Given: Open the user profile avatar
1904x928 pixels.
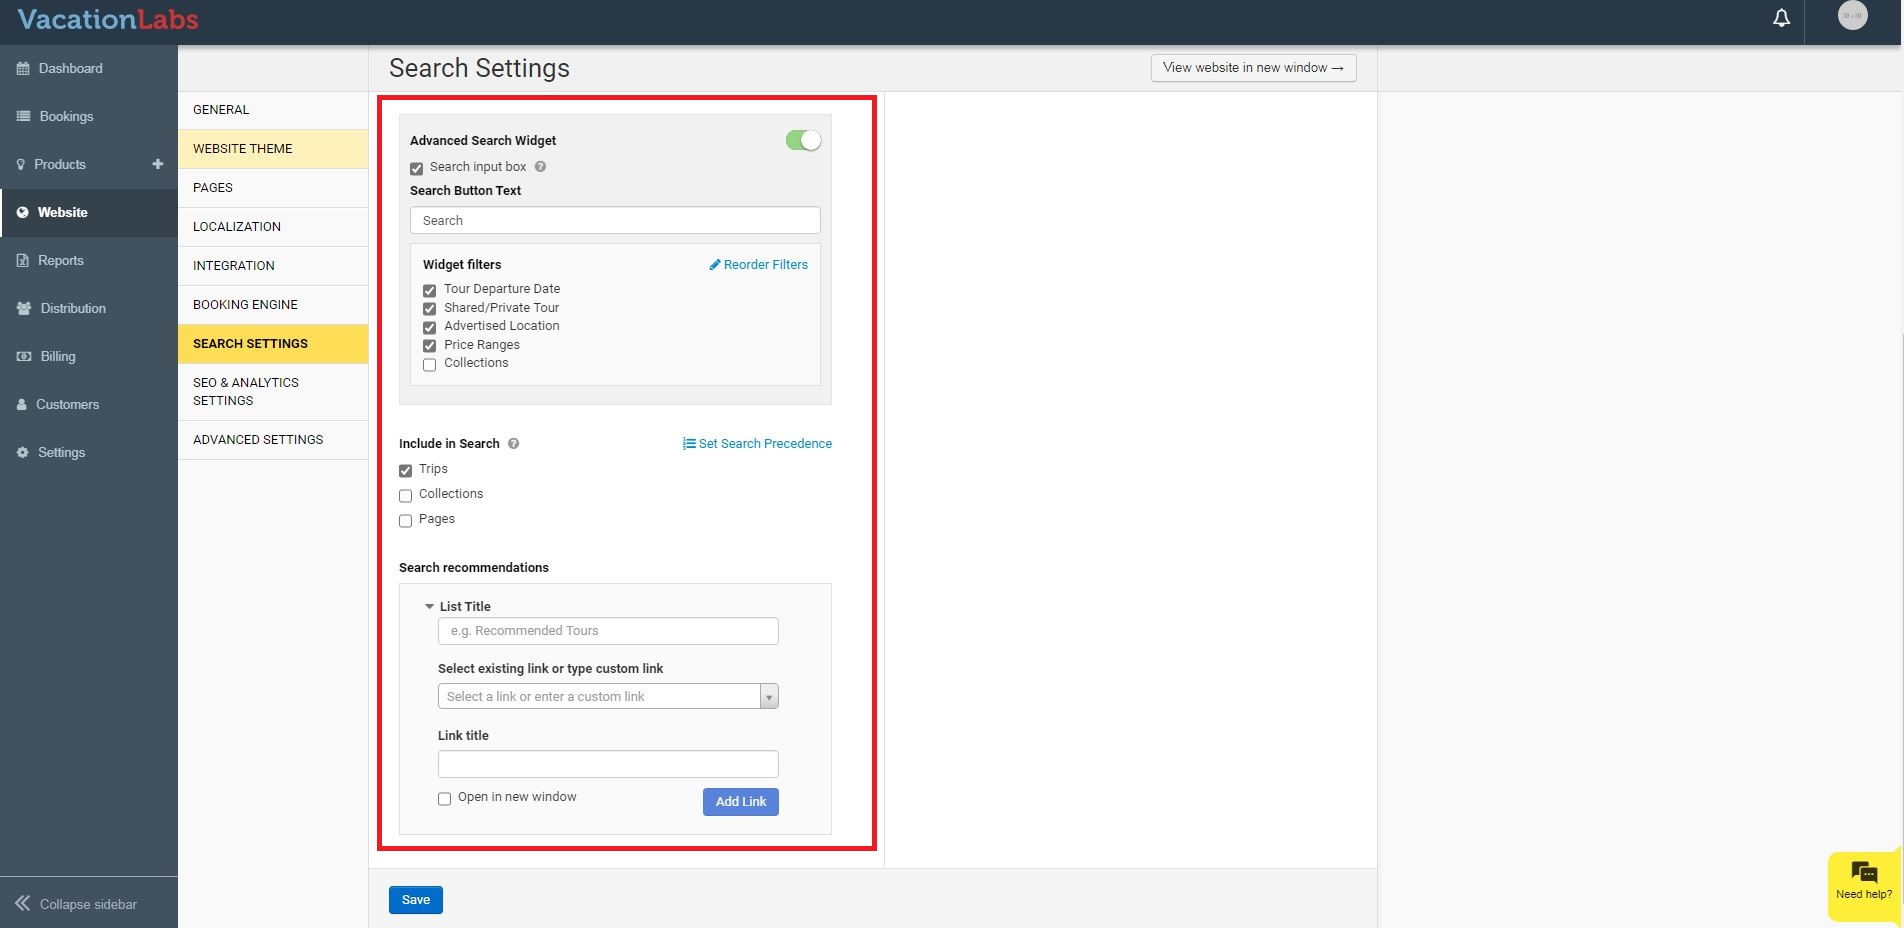Looking at the screenshot, I should (1852, 16).
